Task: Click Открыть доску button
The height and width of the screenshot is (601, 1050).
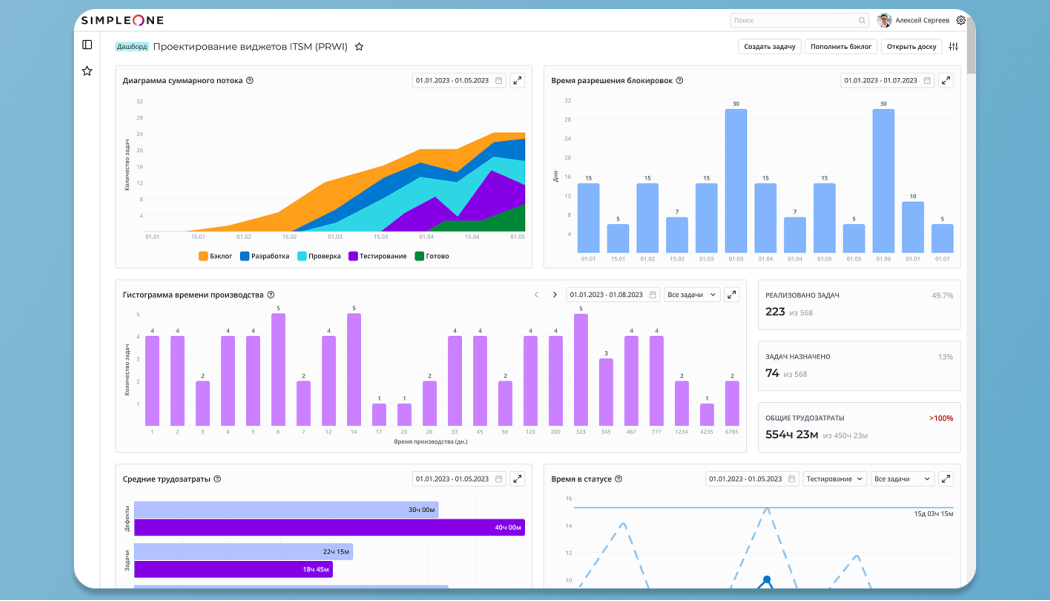Action: click(x=911, y=47)
